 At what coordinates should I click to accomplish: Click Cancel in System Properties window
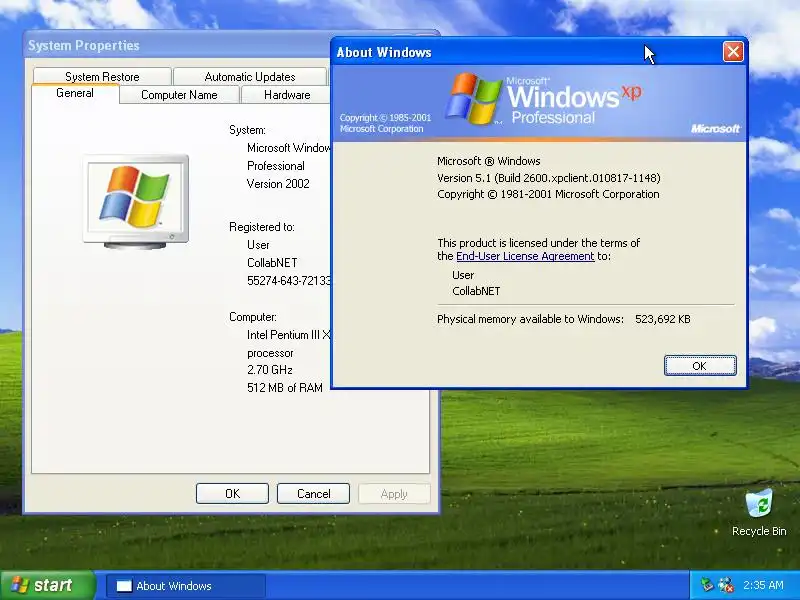313,493
